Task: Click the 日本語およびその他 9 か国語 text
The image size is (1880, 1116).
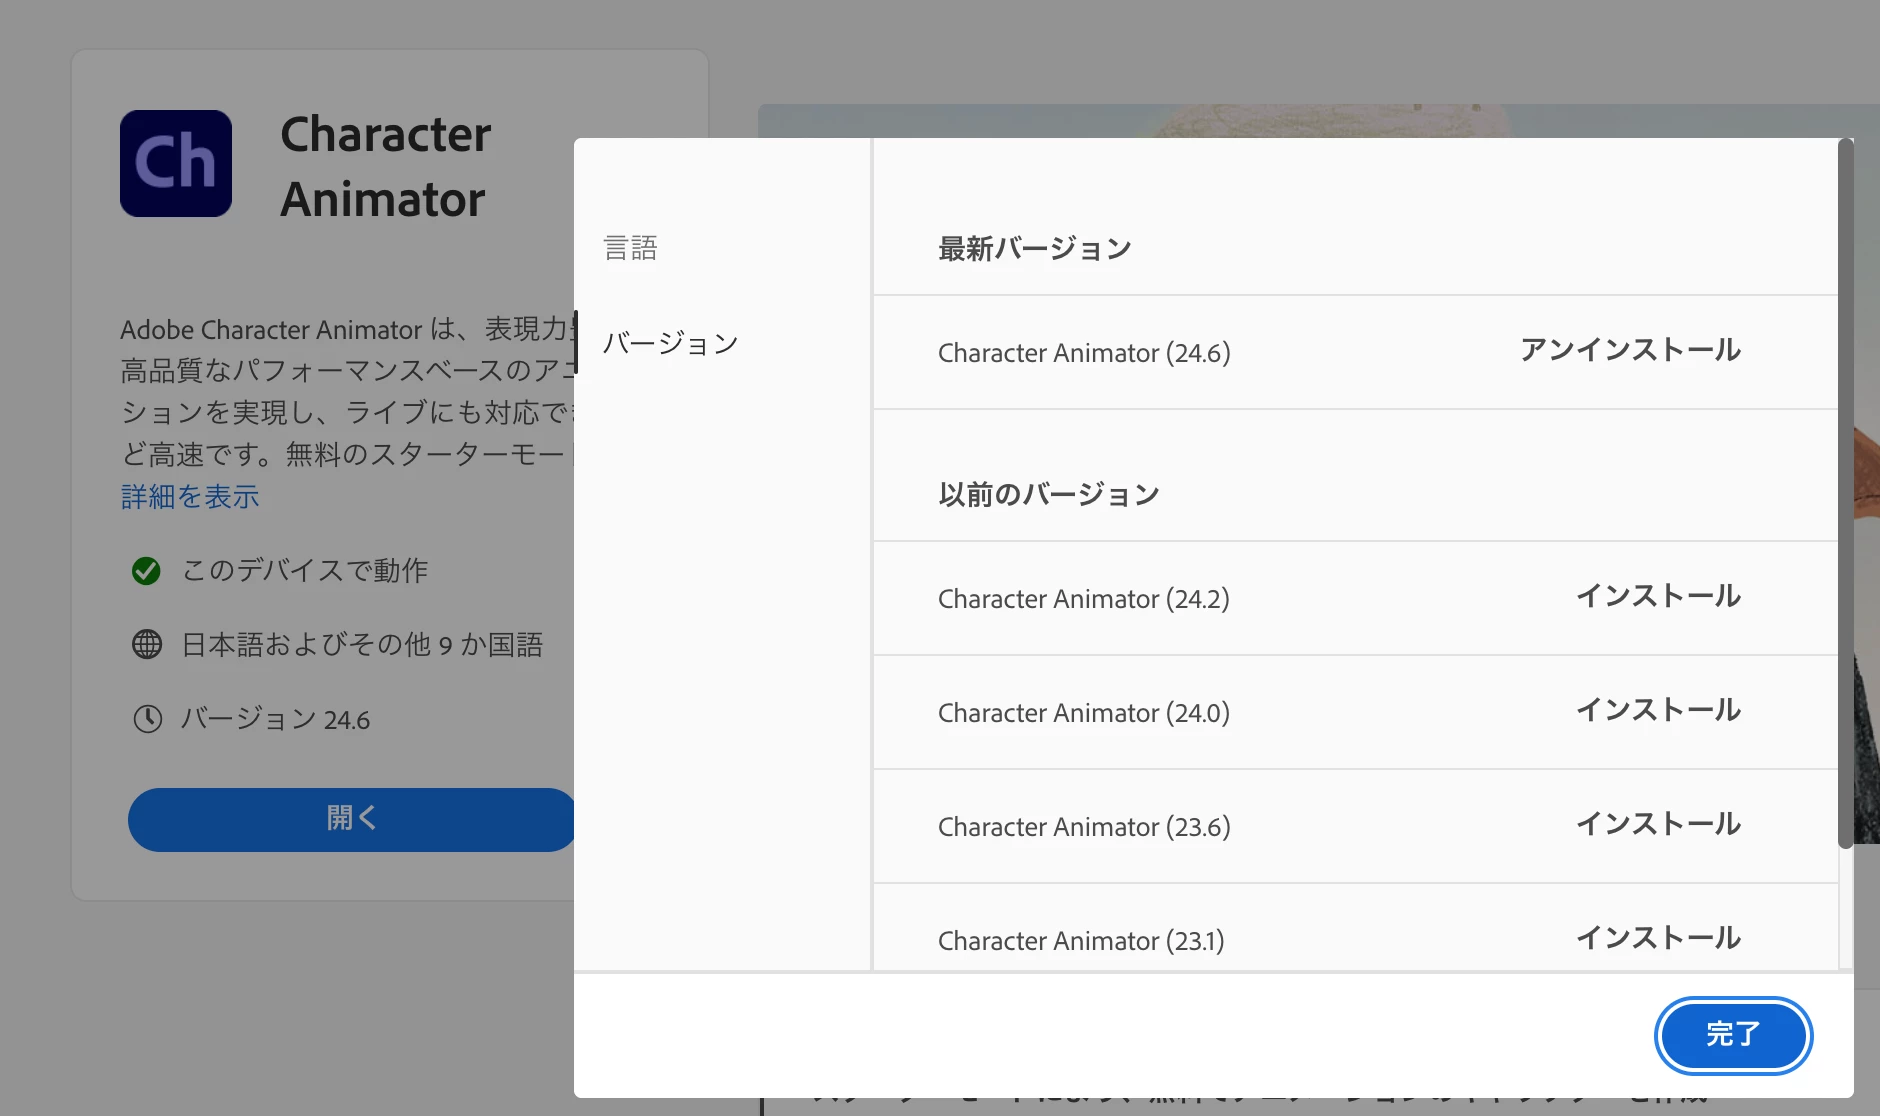Action: [x=362, y=645]
